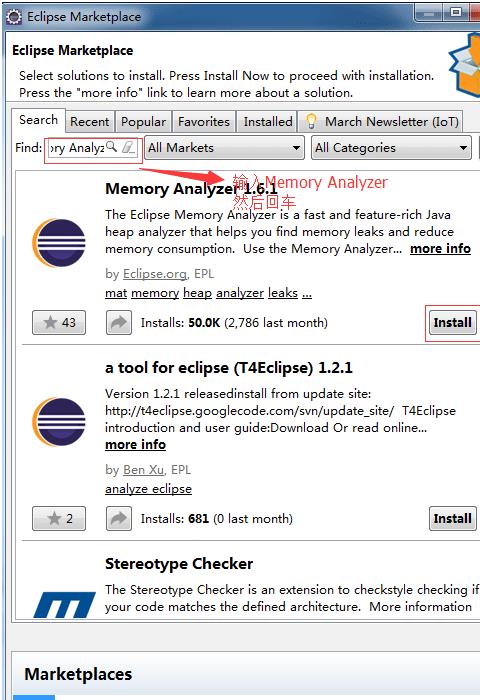Clear the Find field with eraser icon

pos(129,147)
